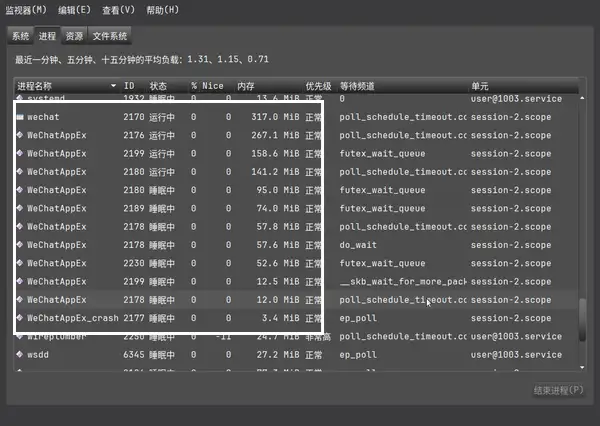Click the 267.1 MiB memory value

tap(275, 135)
